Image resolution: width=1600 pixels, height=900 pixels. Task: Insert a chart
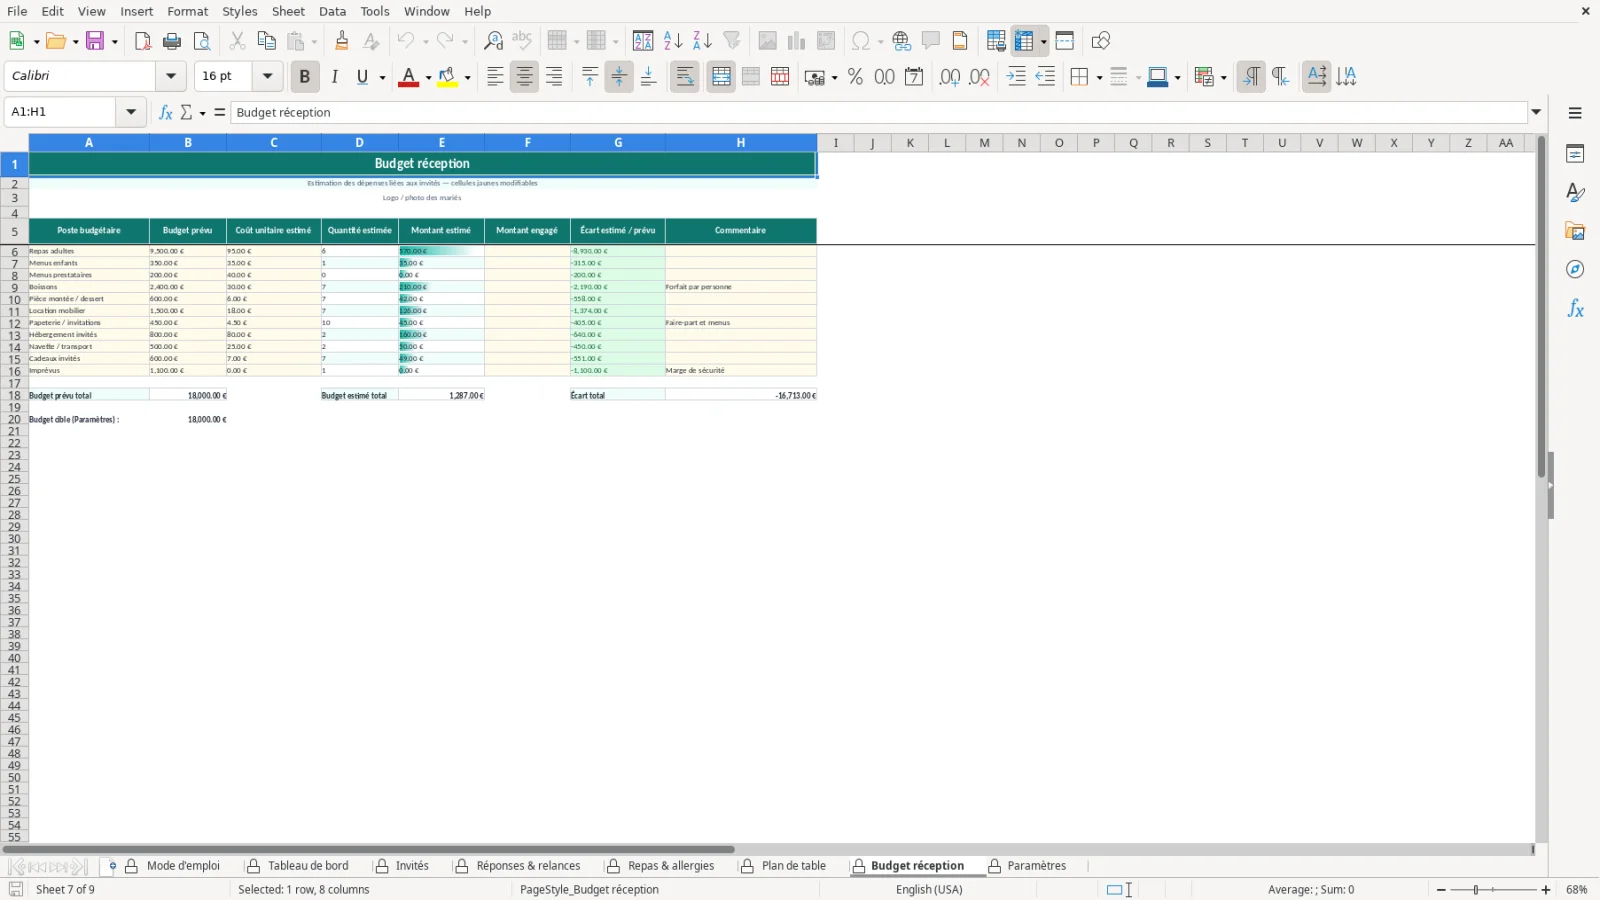796,41
